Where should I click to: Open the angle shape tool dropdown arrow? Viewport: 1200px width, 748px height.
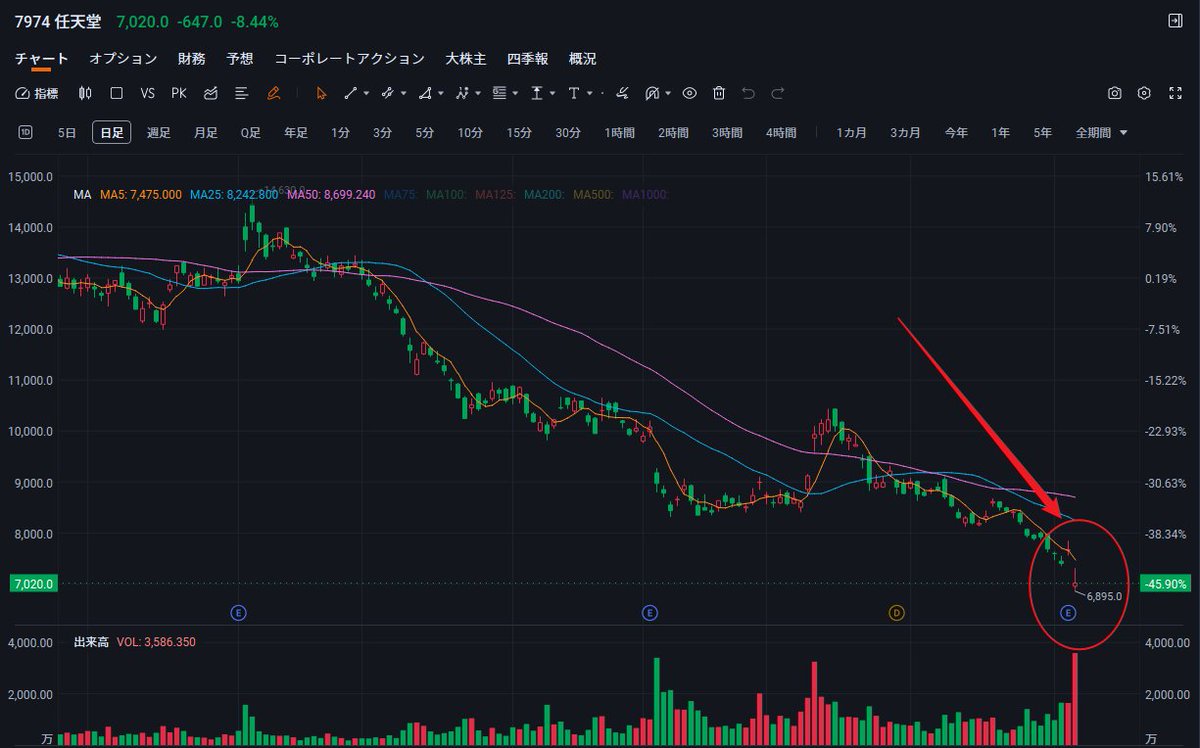coord(441,93)
